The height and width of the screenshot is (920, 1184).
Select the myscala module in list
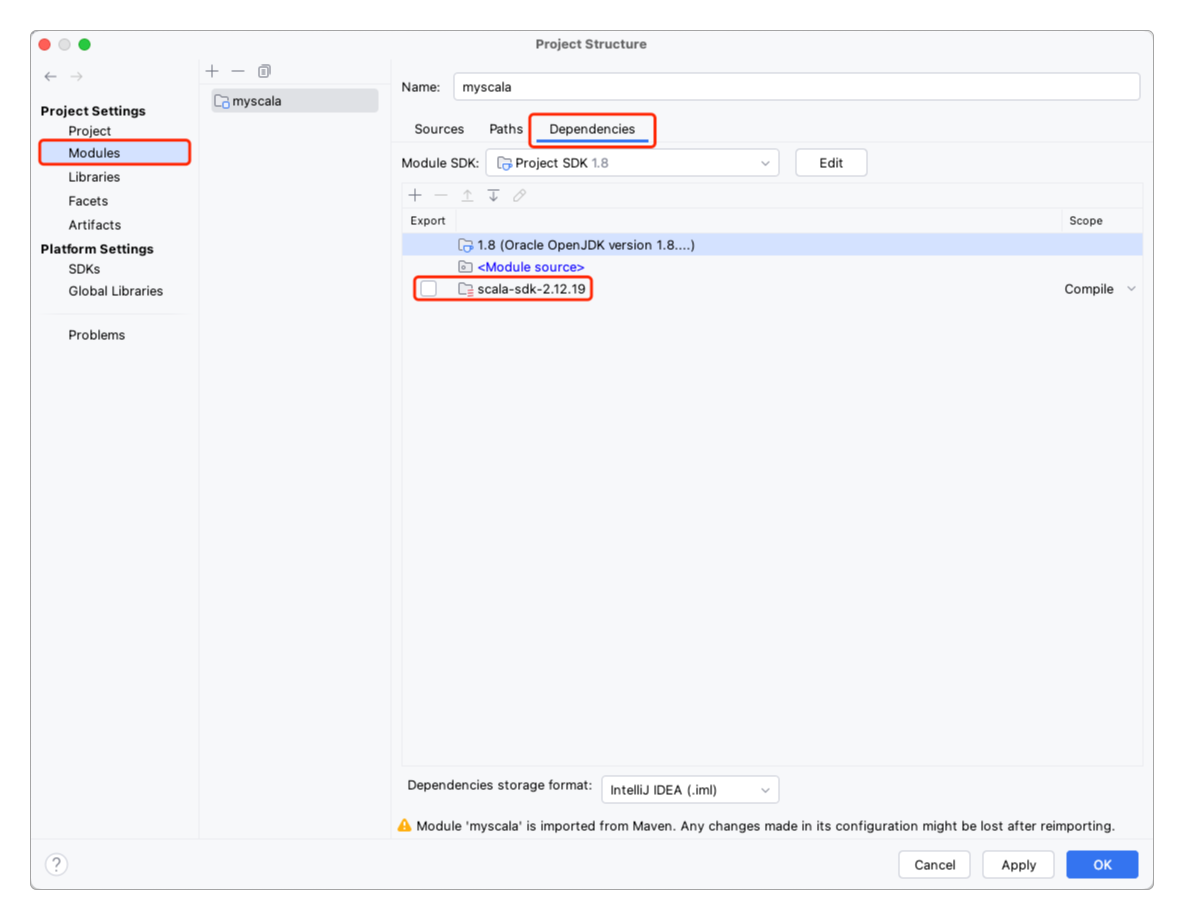tap(294, 101)
